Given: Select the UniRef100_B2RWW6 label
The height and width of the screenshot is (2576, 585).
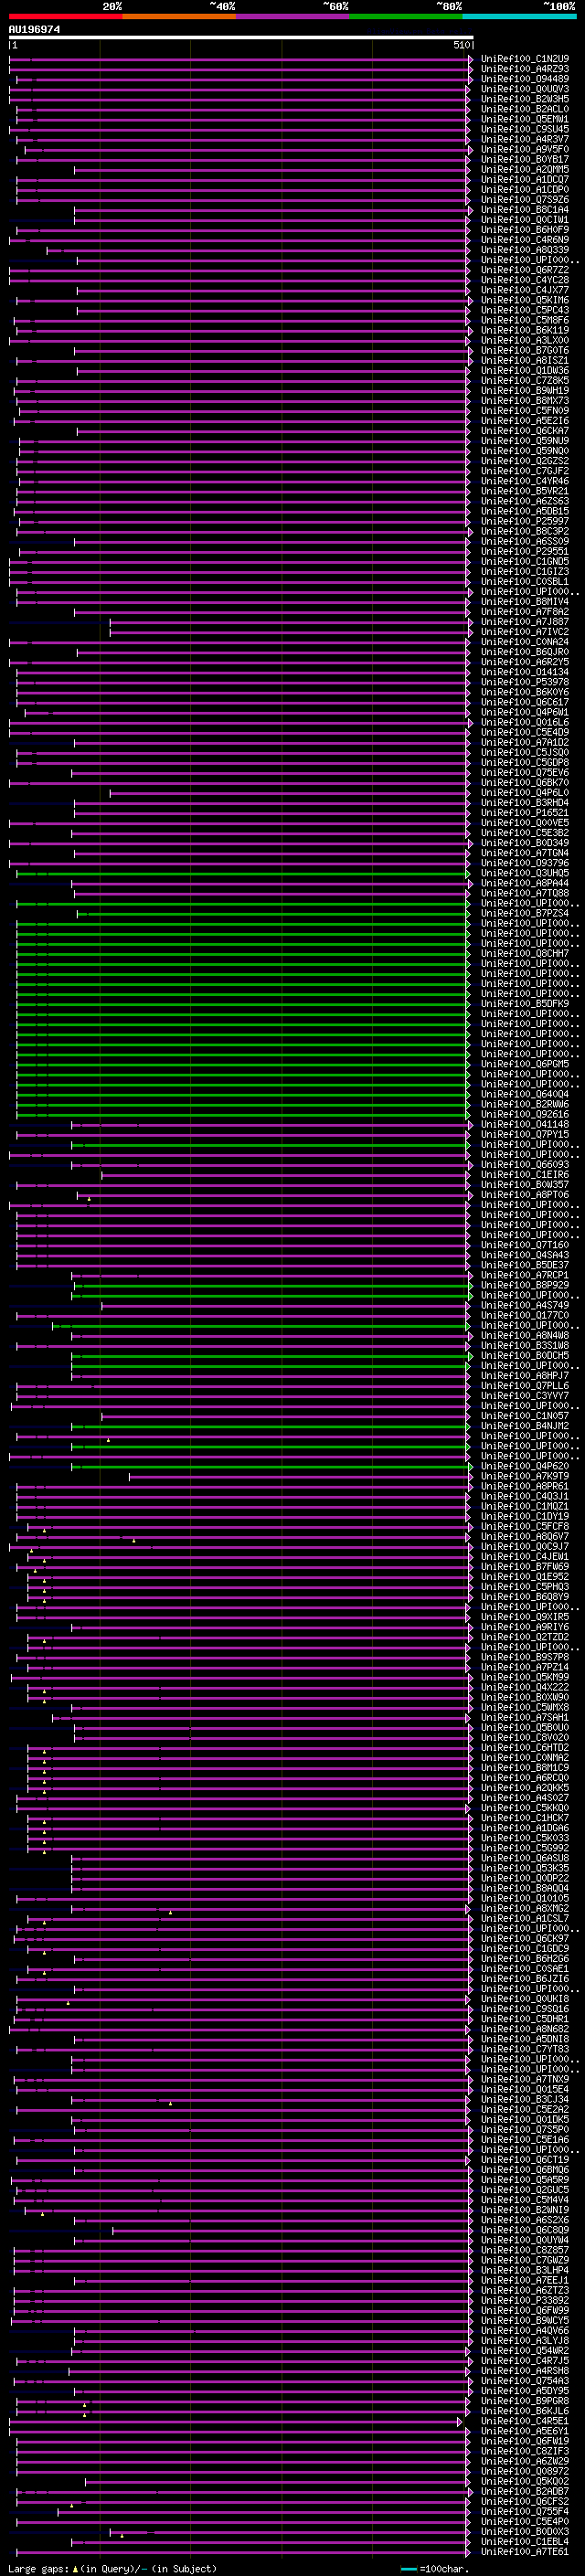Looking at the screenshot, I should 525,1104.
